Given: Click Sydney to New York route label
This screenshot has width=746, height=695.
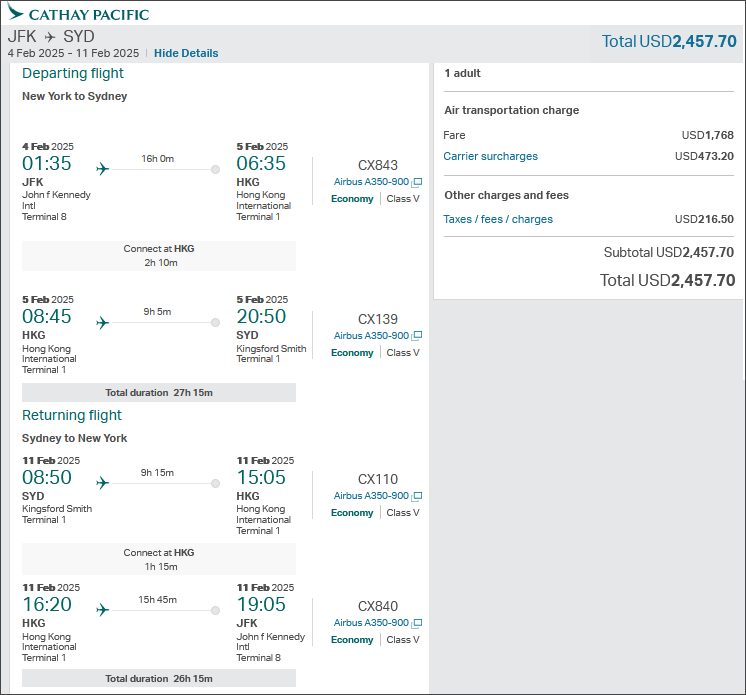Looking at the screenshot, I should pos(75,438).
